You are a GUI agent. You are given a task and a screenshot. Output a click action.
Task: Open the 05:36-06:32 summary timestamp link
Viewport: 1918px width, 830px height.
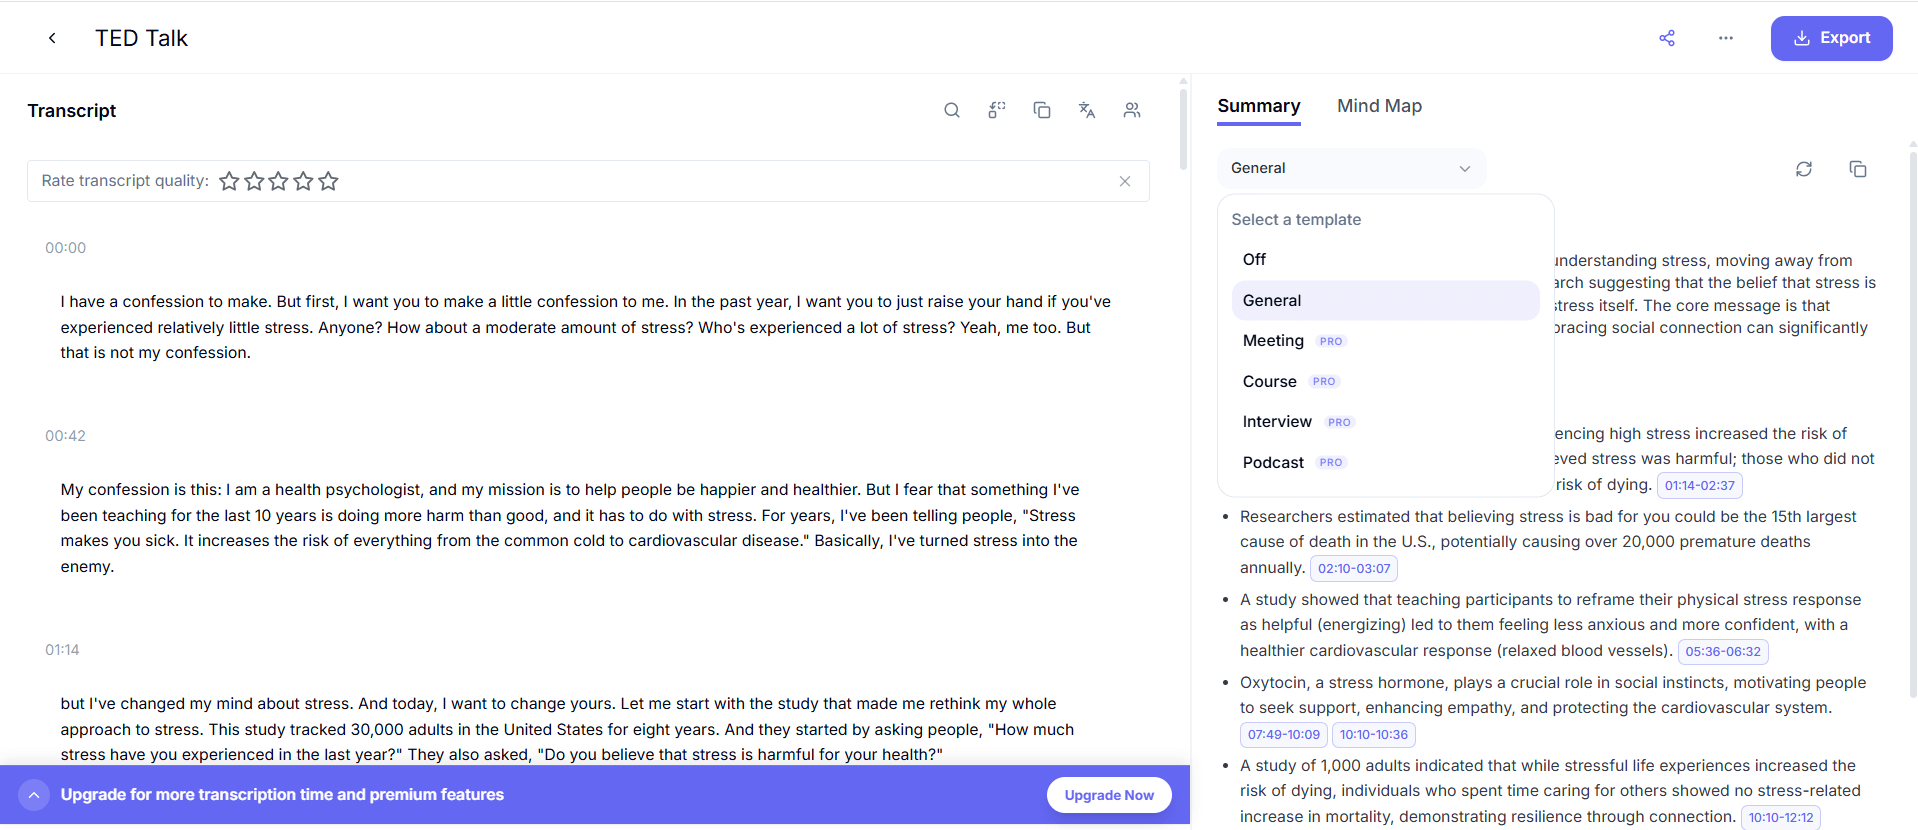(1723, 651)
